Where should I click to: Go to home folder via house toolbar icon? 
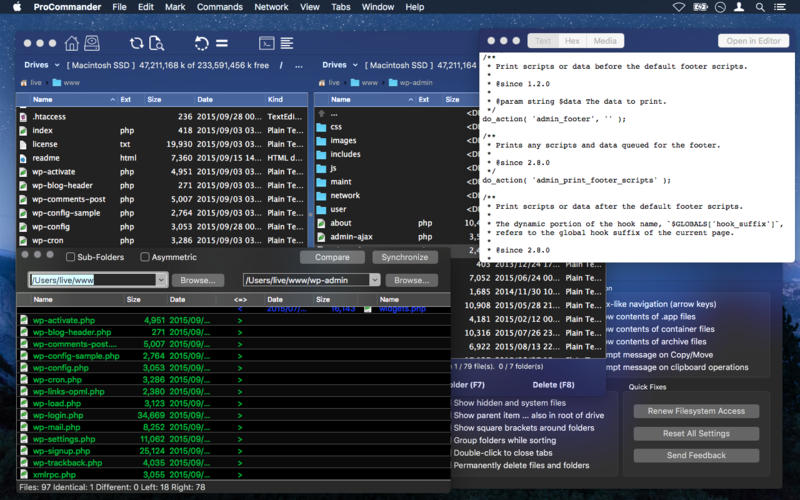click(72, 43)
